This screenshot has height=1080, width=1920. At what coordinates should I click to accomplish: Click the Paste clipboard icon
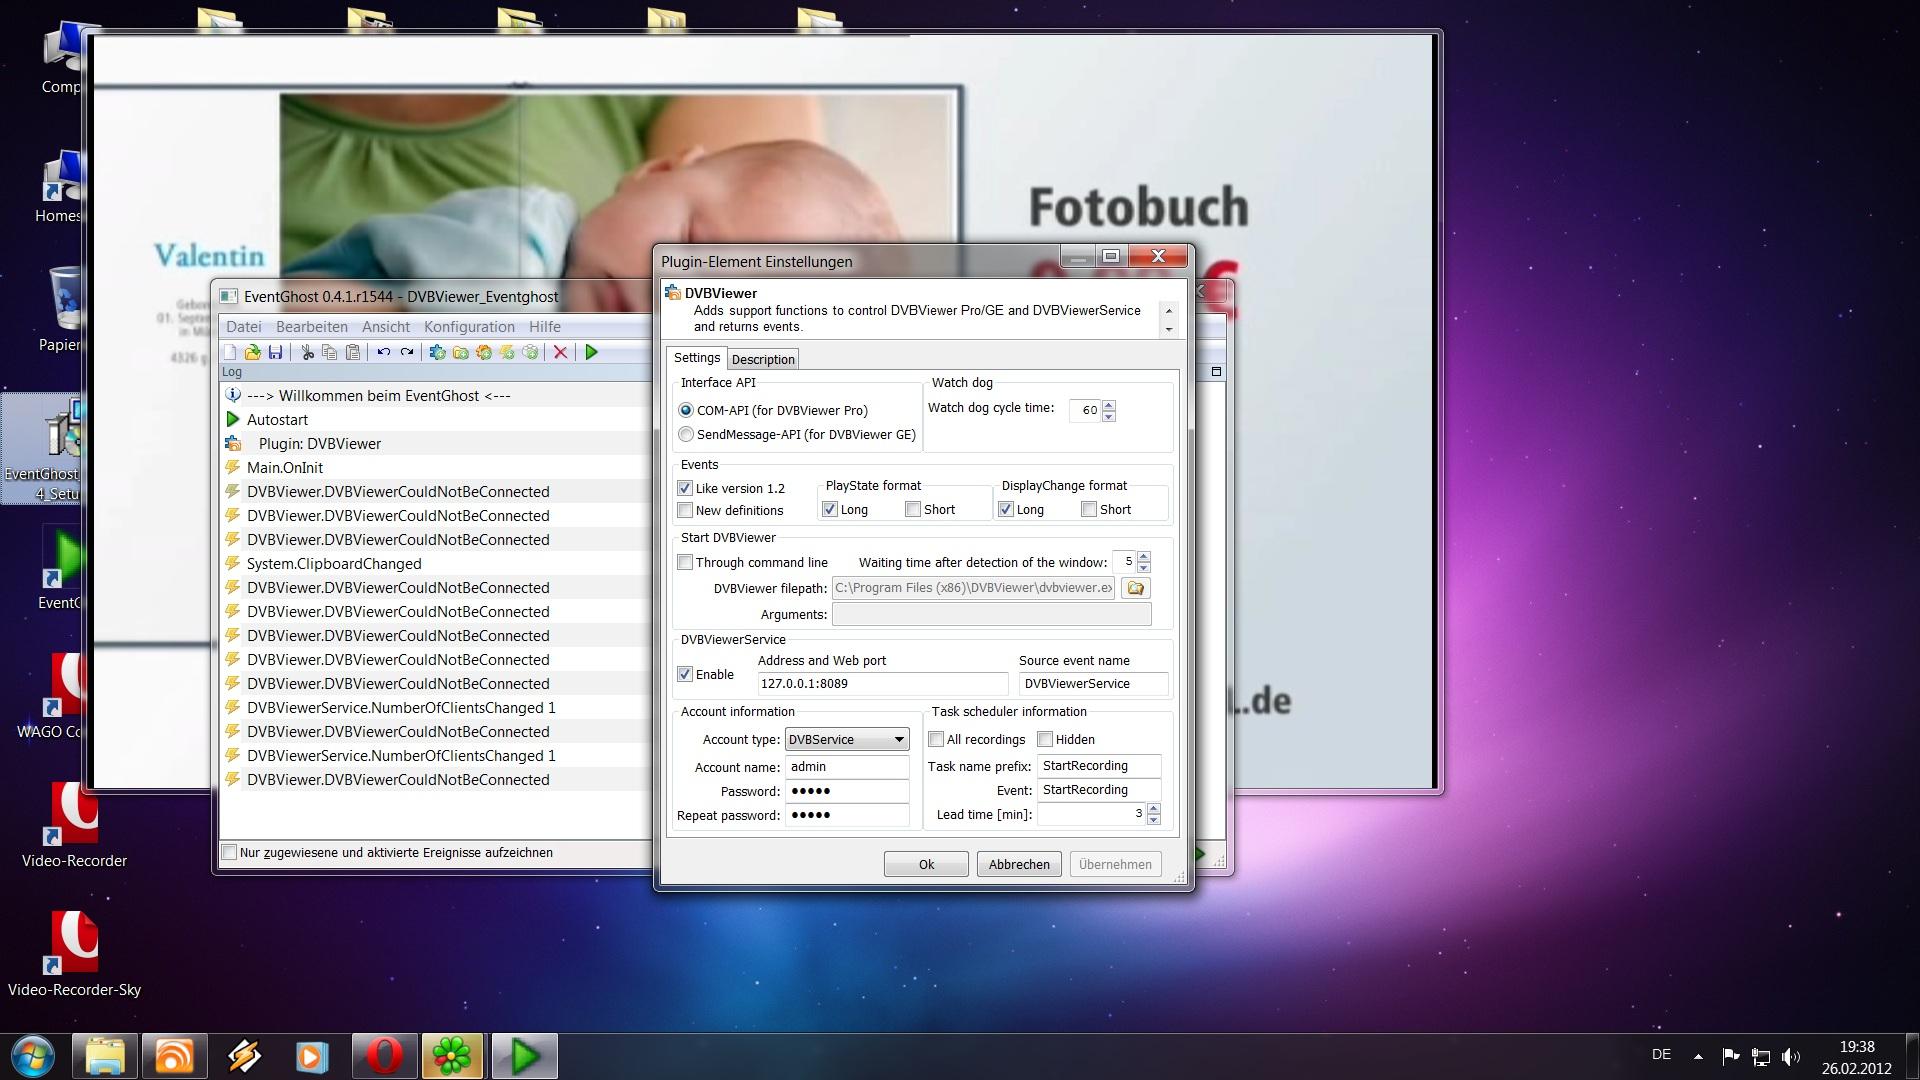(352, 352)
